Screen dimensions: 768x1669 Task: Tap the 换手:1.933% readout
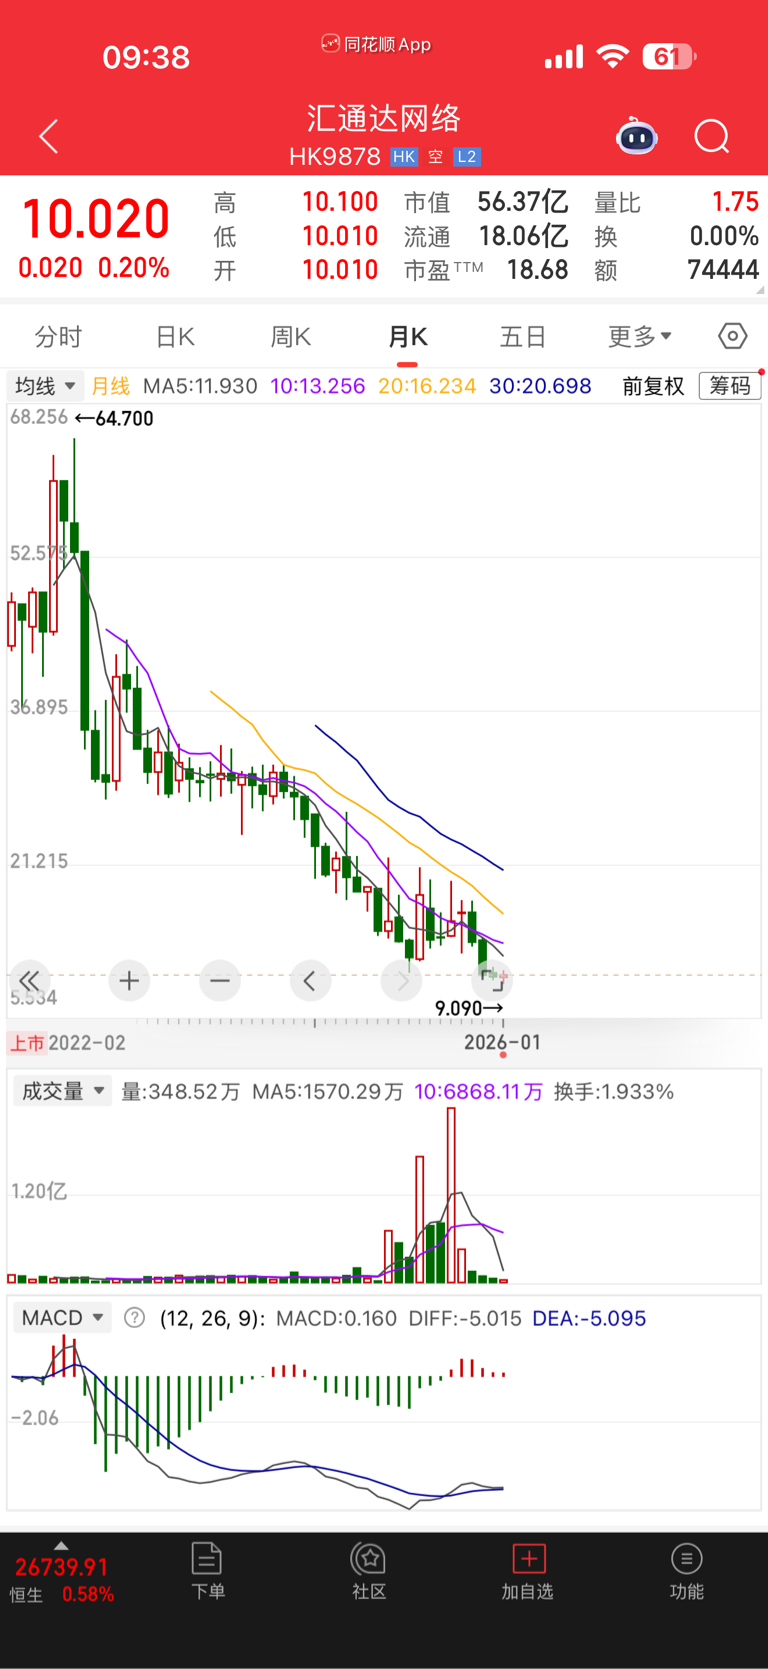tap(614, 1091)
